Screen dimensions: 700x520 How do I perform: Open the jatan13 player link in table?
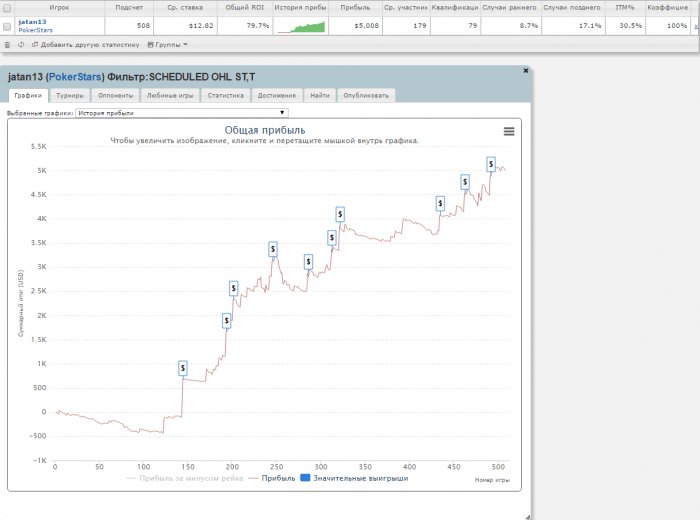click(x=32, y=22)
